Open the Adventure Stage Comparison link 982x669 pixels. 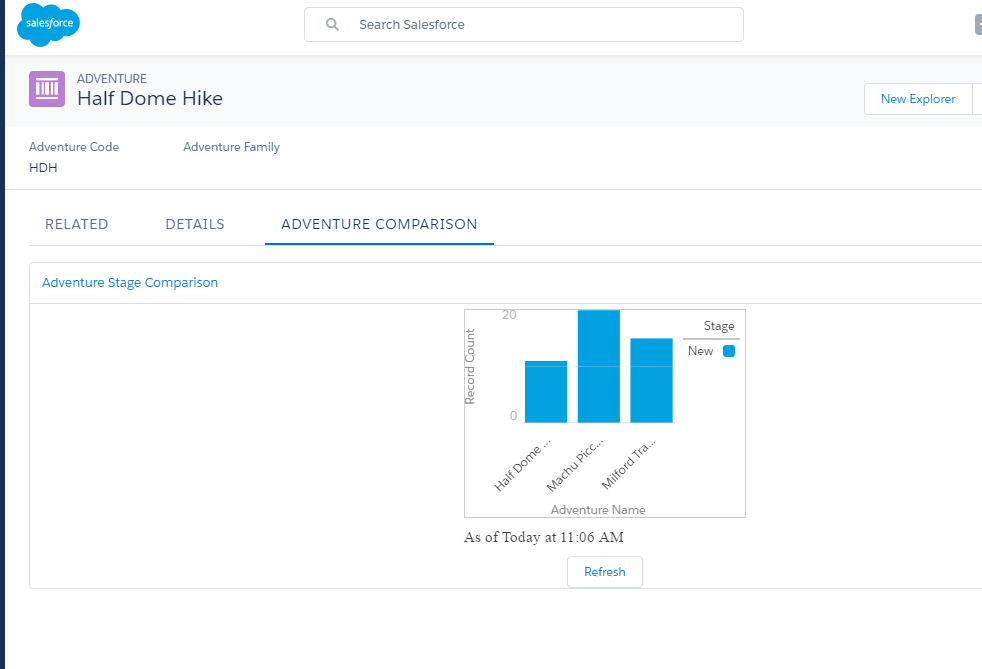pos(130,283)
